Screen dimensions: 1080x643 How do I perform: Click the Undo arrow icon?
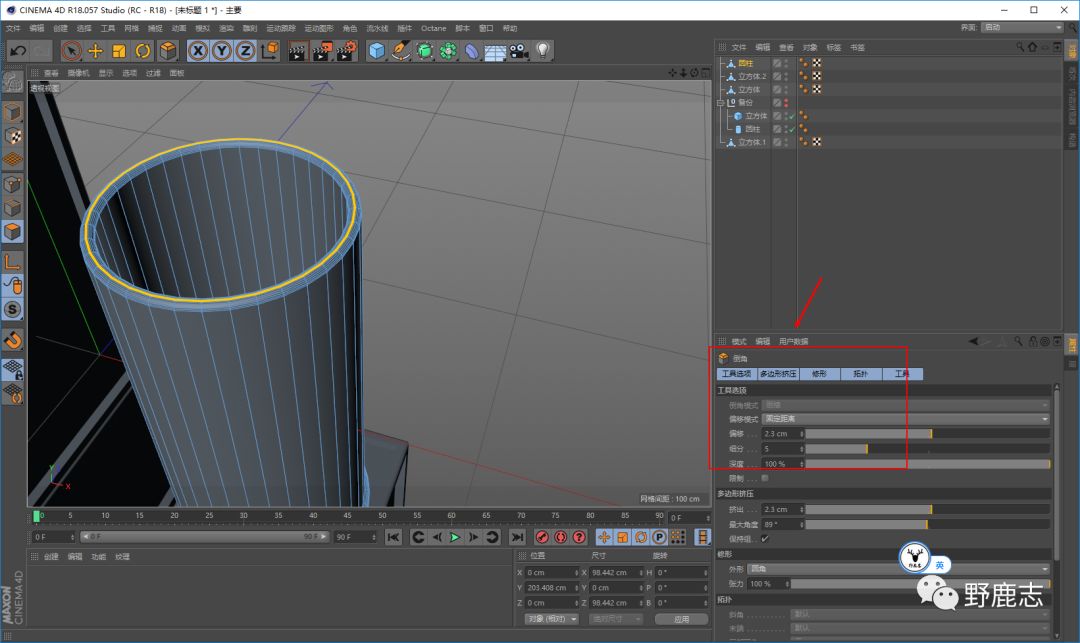click(17, 50)
